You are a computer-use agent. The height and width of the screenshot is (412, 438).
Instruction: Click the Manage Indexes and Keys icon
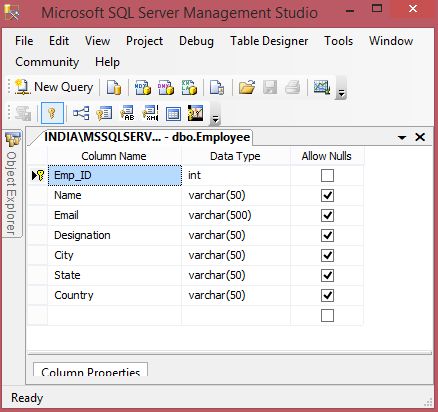(104, 113)
